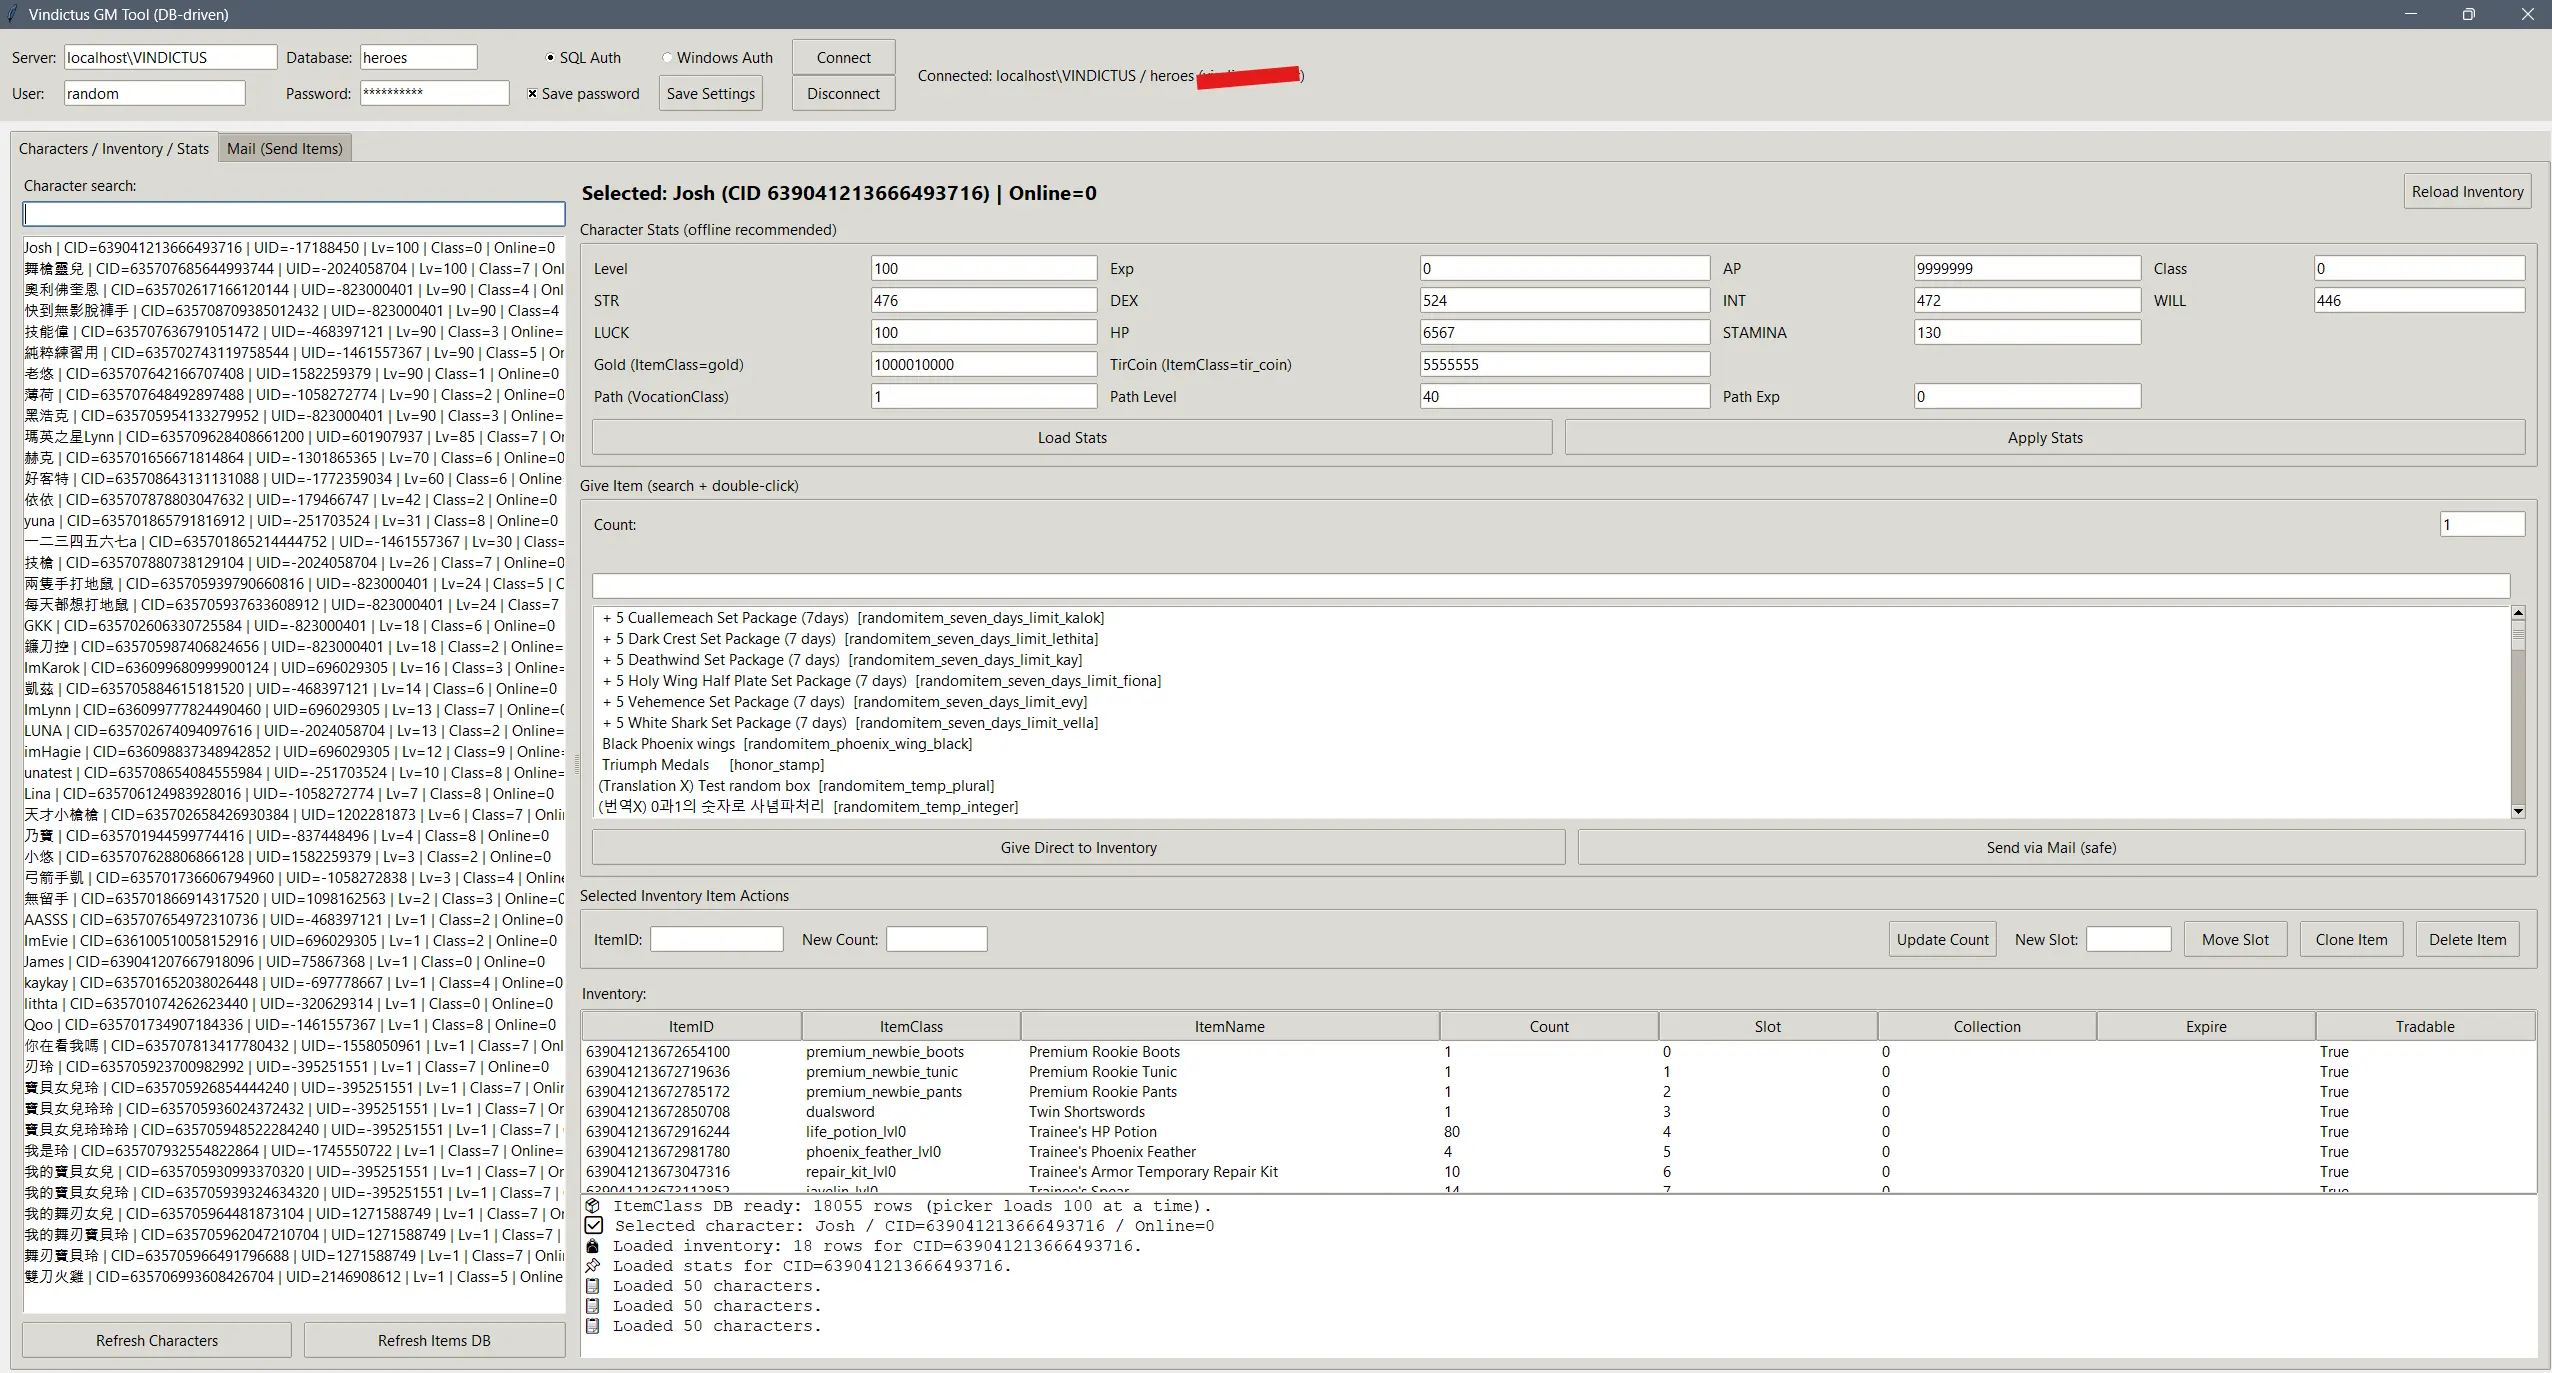Sort inventory by ItemClass column header
Image resolution: width=2552 pixels, height=1373 pixels.
point(911,1027)
